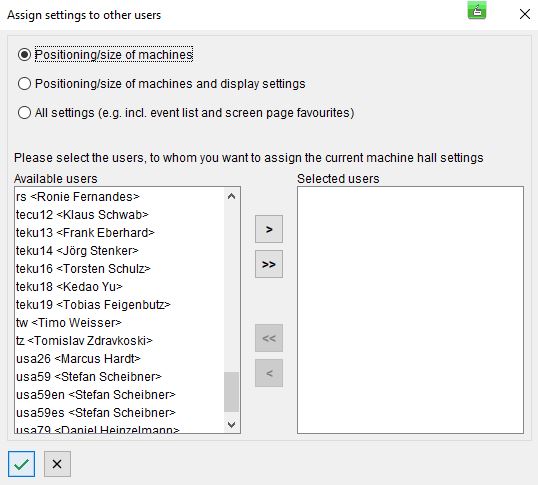This screenshot has height=485, width=538.
Task: Move selected user with single right arrow
Action: pyautogui.click(x=269, y=229)
